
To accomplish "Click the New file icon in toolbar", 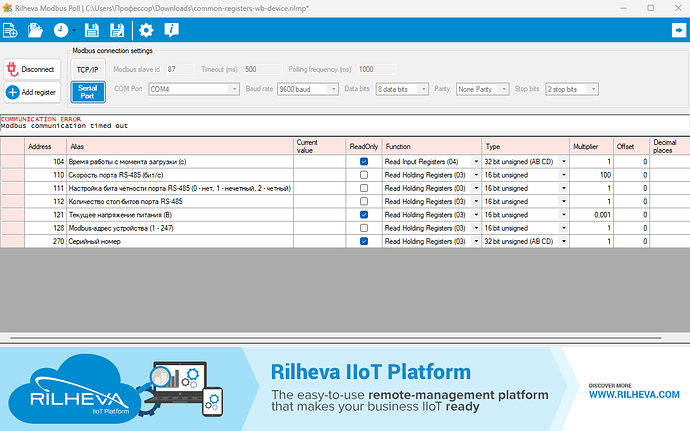I will (x=11, y=31).
